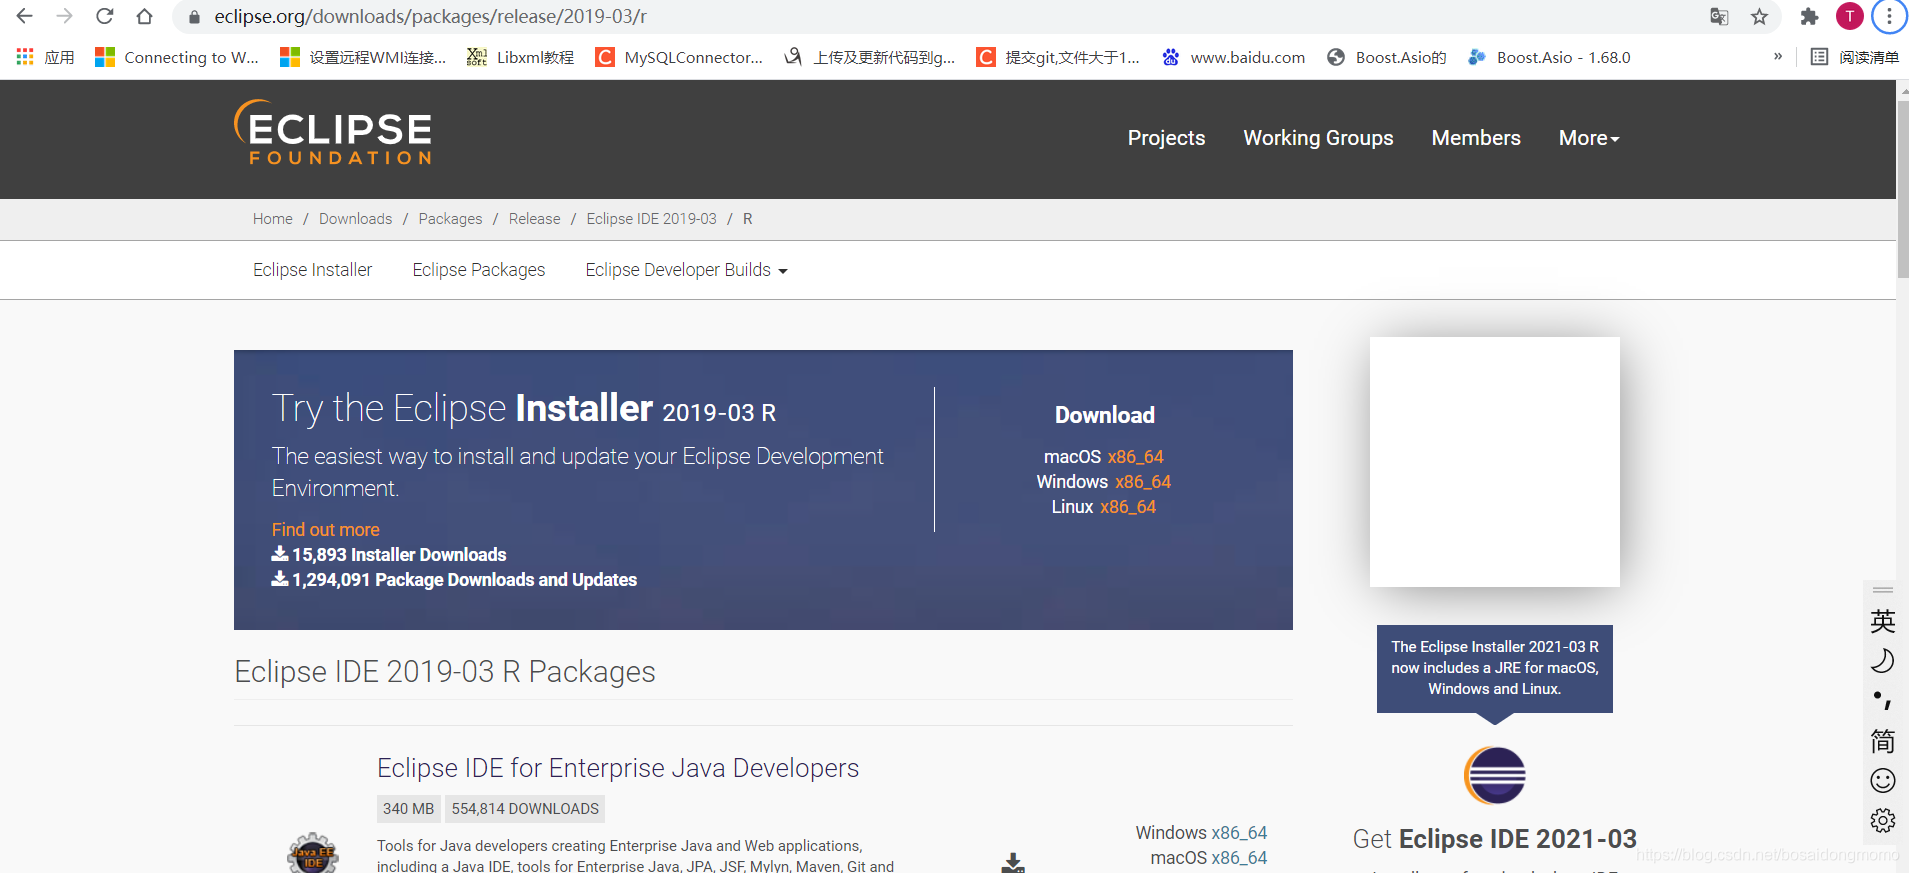Viewport: 1909px width, 873px height.
Task: Open the IME settings gear icon
Action: (1883, 820)
